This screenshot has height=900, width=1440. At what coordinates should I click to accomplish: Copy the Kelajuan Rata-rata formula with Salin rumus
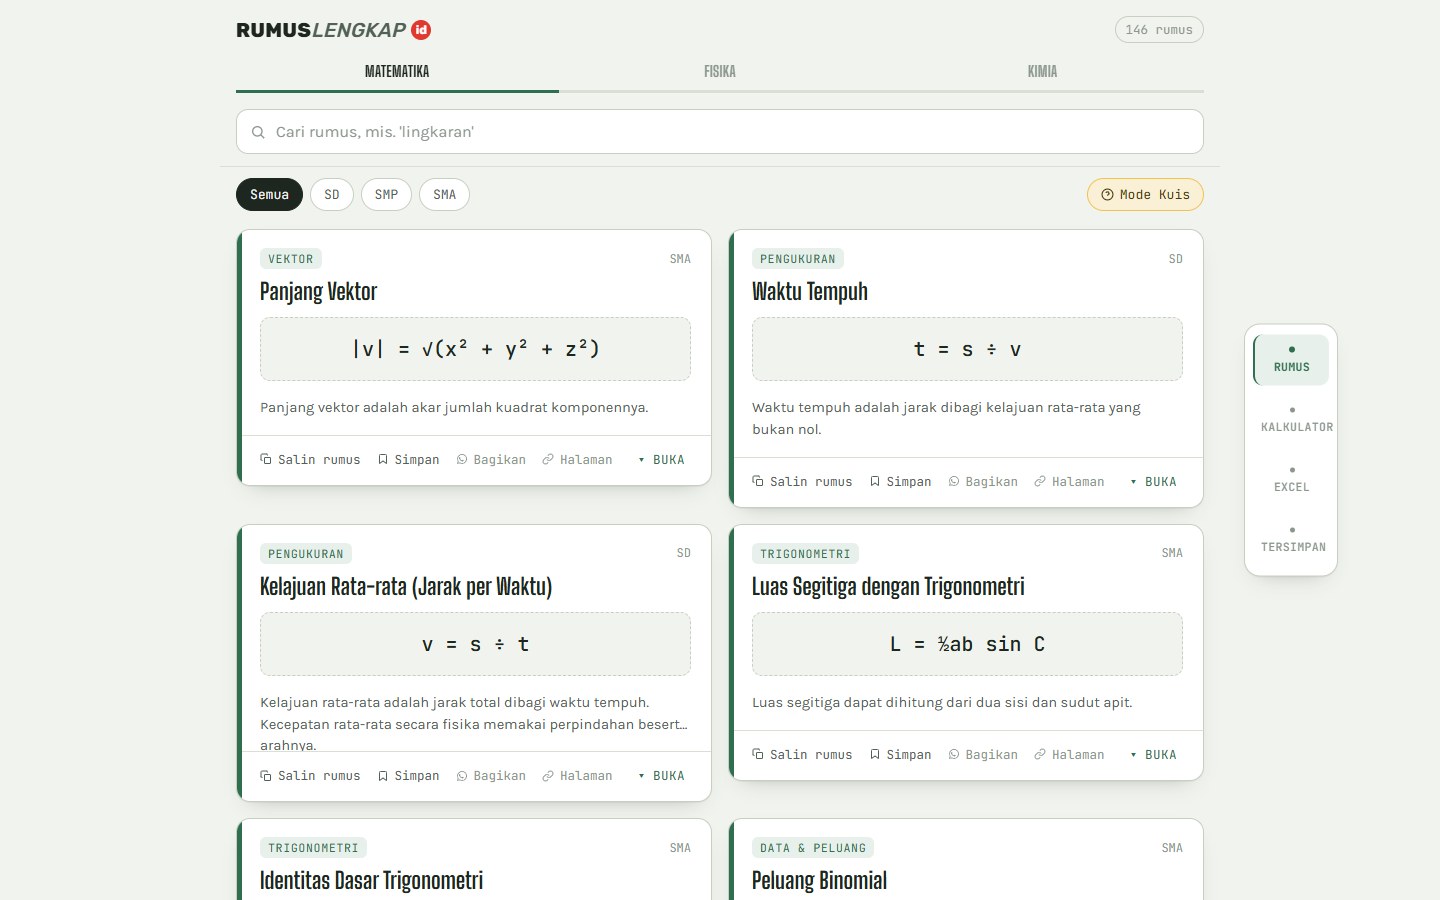[310, 776]
